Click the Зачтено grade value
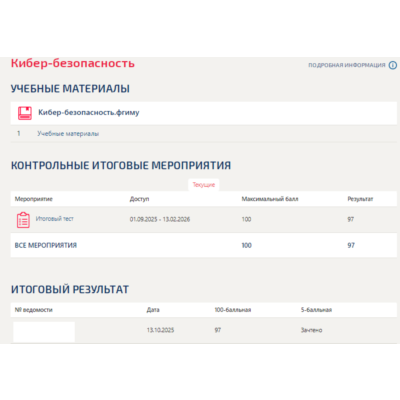The image size is (400, 400). 311,330
